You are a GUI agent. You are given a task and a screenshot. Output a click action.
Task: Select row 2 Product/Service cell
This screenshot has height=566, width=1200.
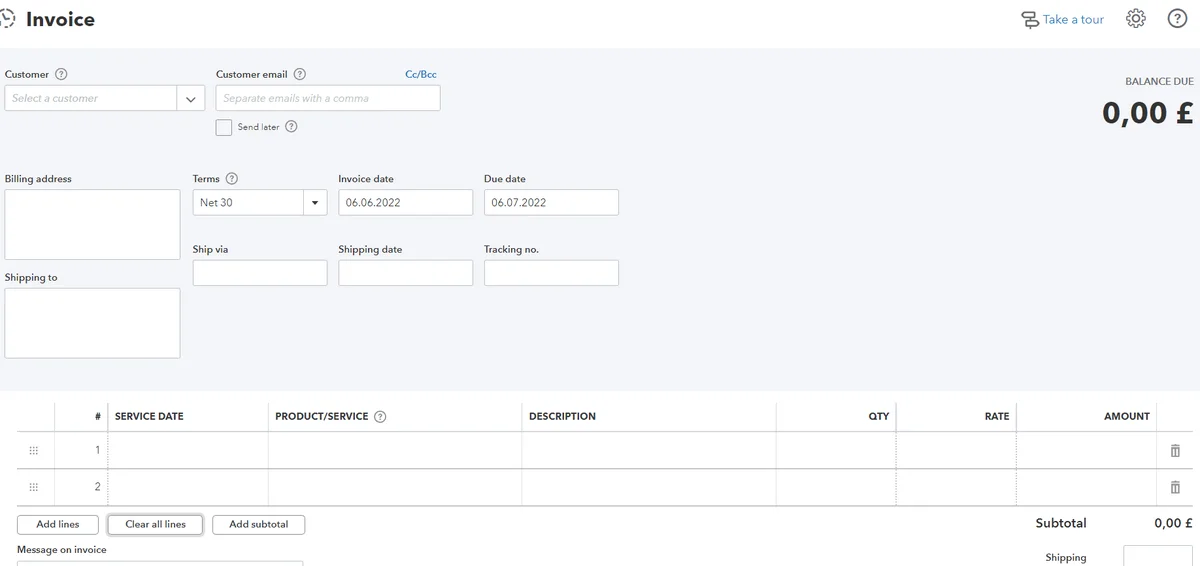coord(395,487)
